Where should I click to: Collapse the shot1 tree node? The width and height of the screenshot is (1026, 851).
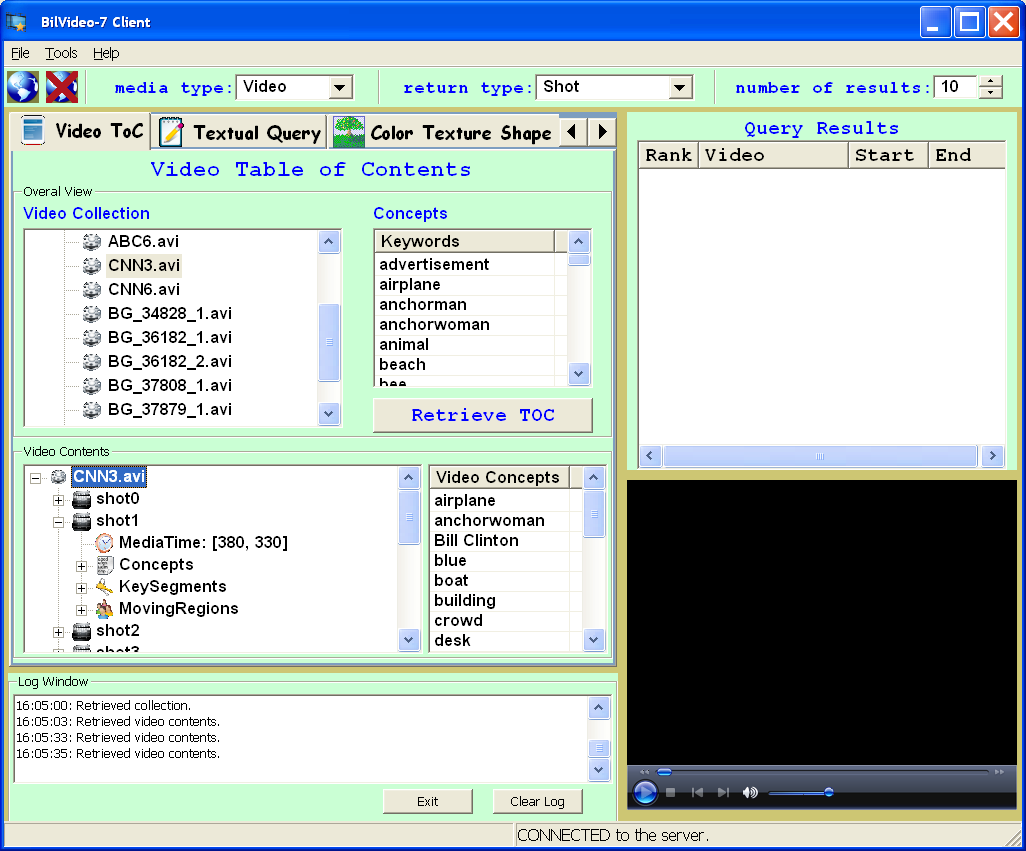pos(58,521)
